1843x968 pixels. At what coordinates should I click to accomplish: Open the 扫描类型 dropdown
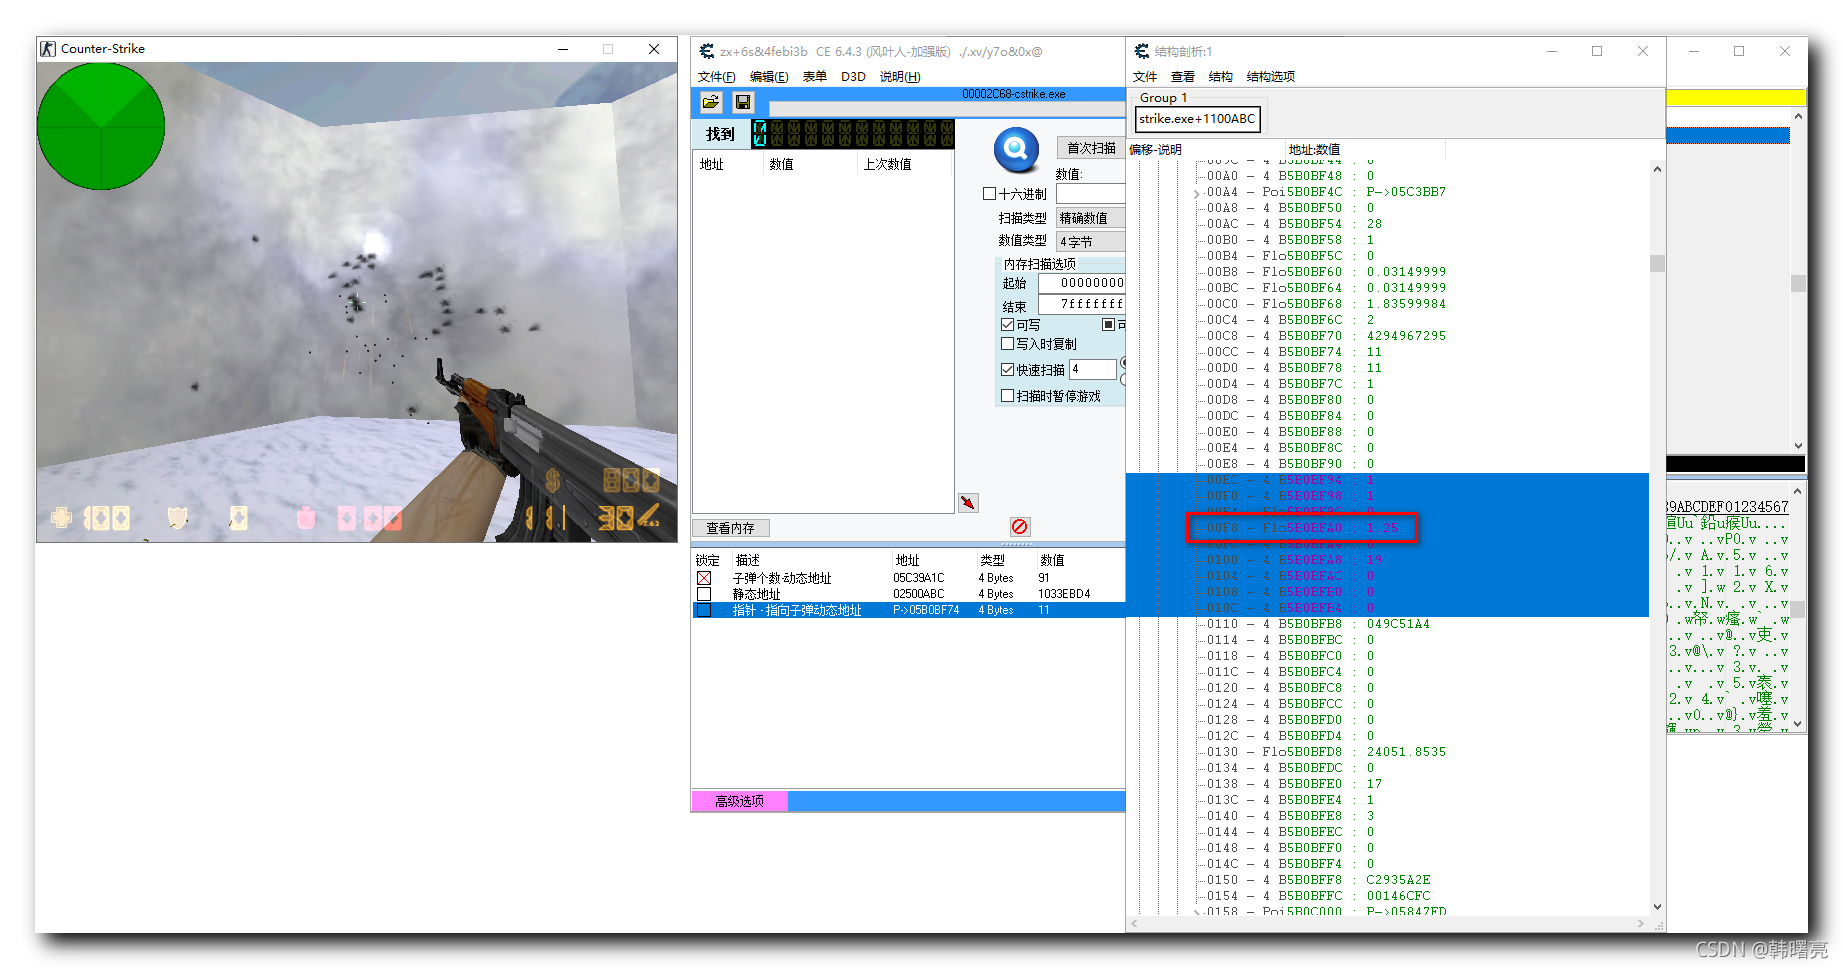click(x=1091, y=218)
